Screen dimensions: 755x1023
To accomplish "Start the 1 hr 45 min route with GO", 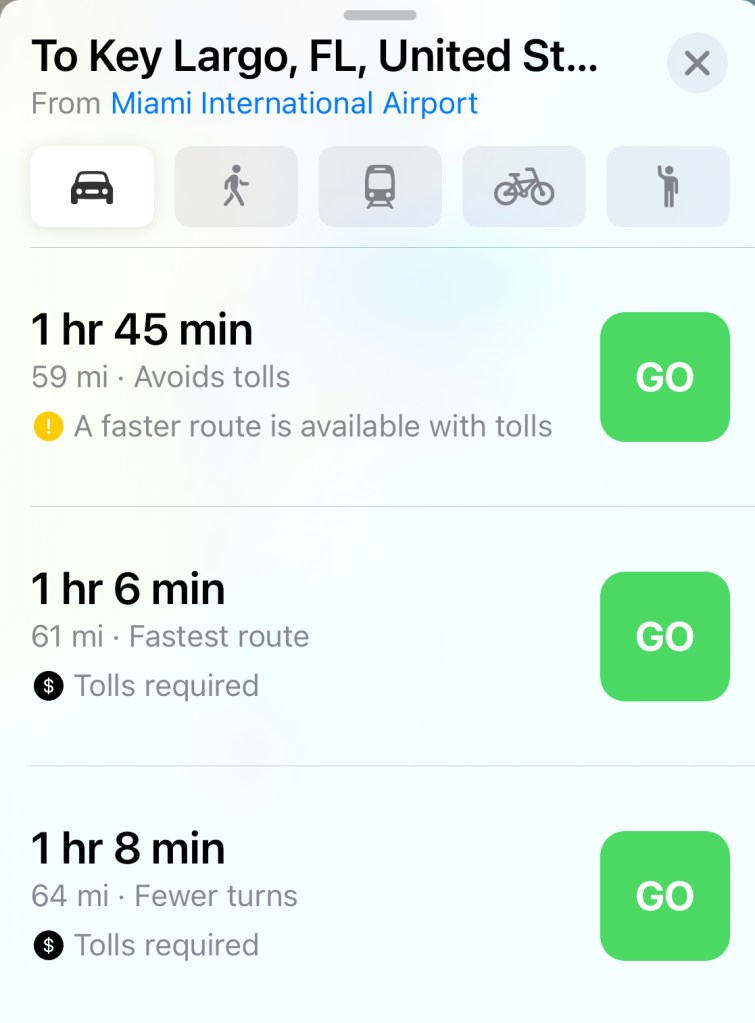I will coord(665,377).
